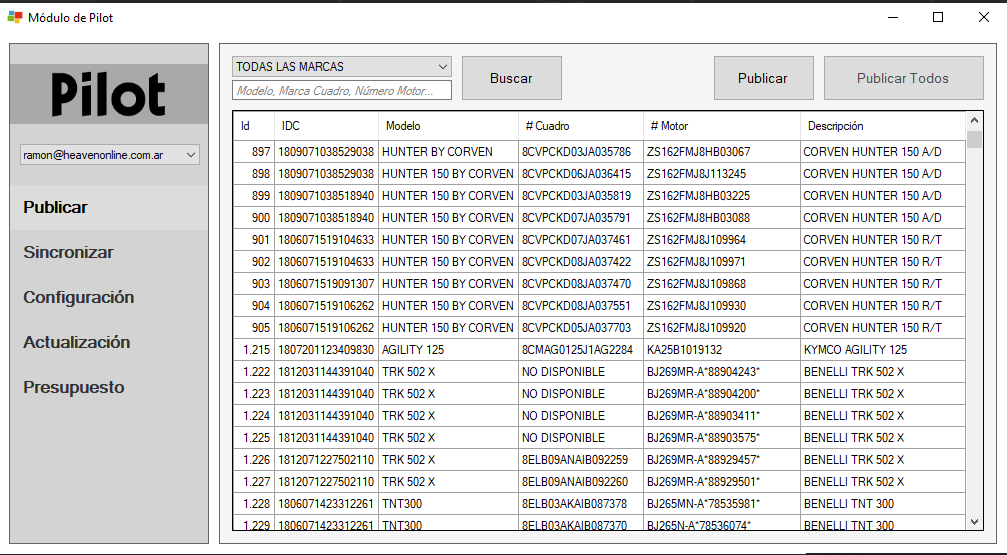Screen dimensions: 1007x555
Task: Open the Sincronizar section
Action: 68,252
